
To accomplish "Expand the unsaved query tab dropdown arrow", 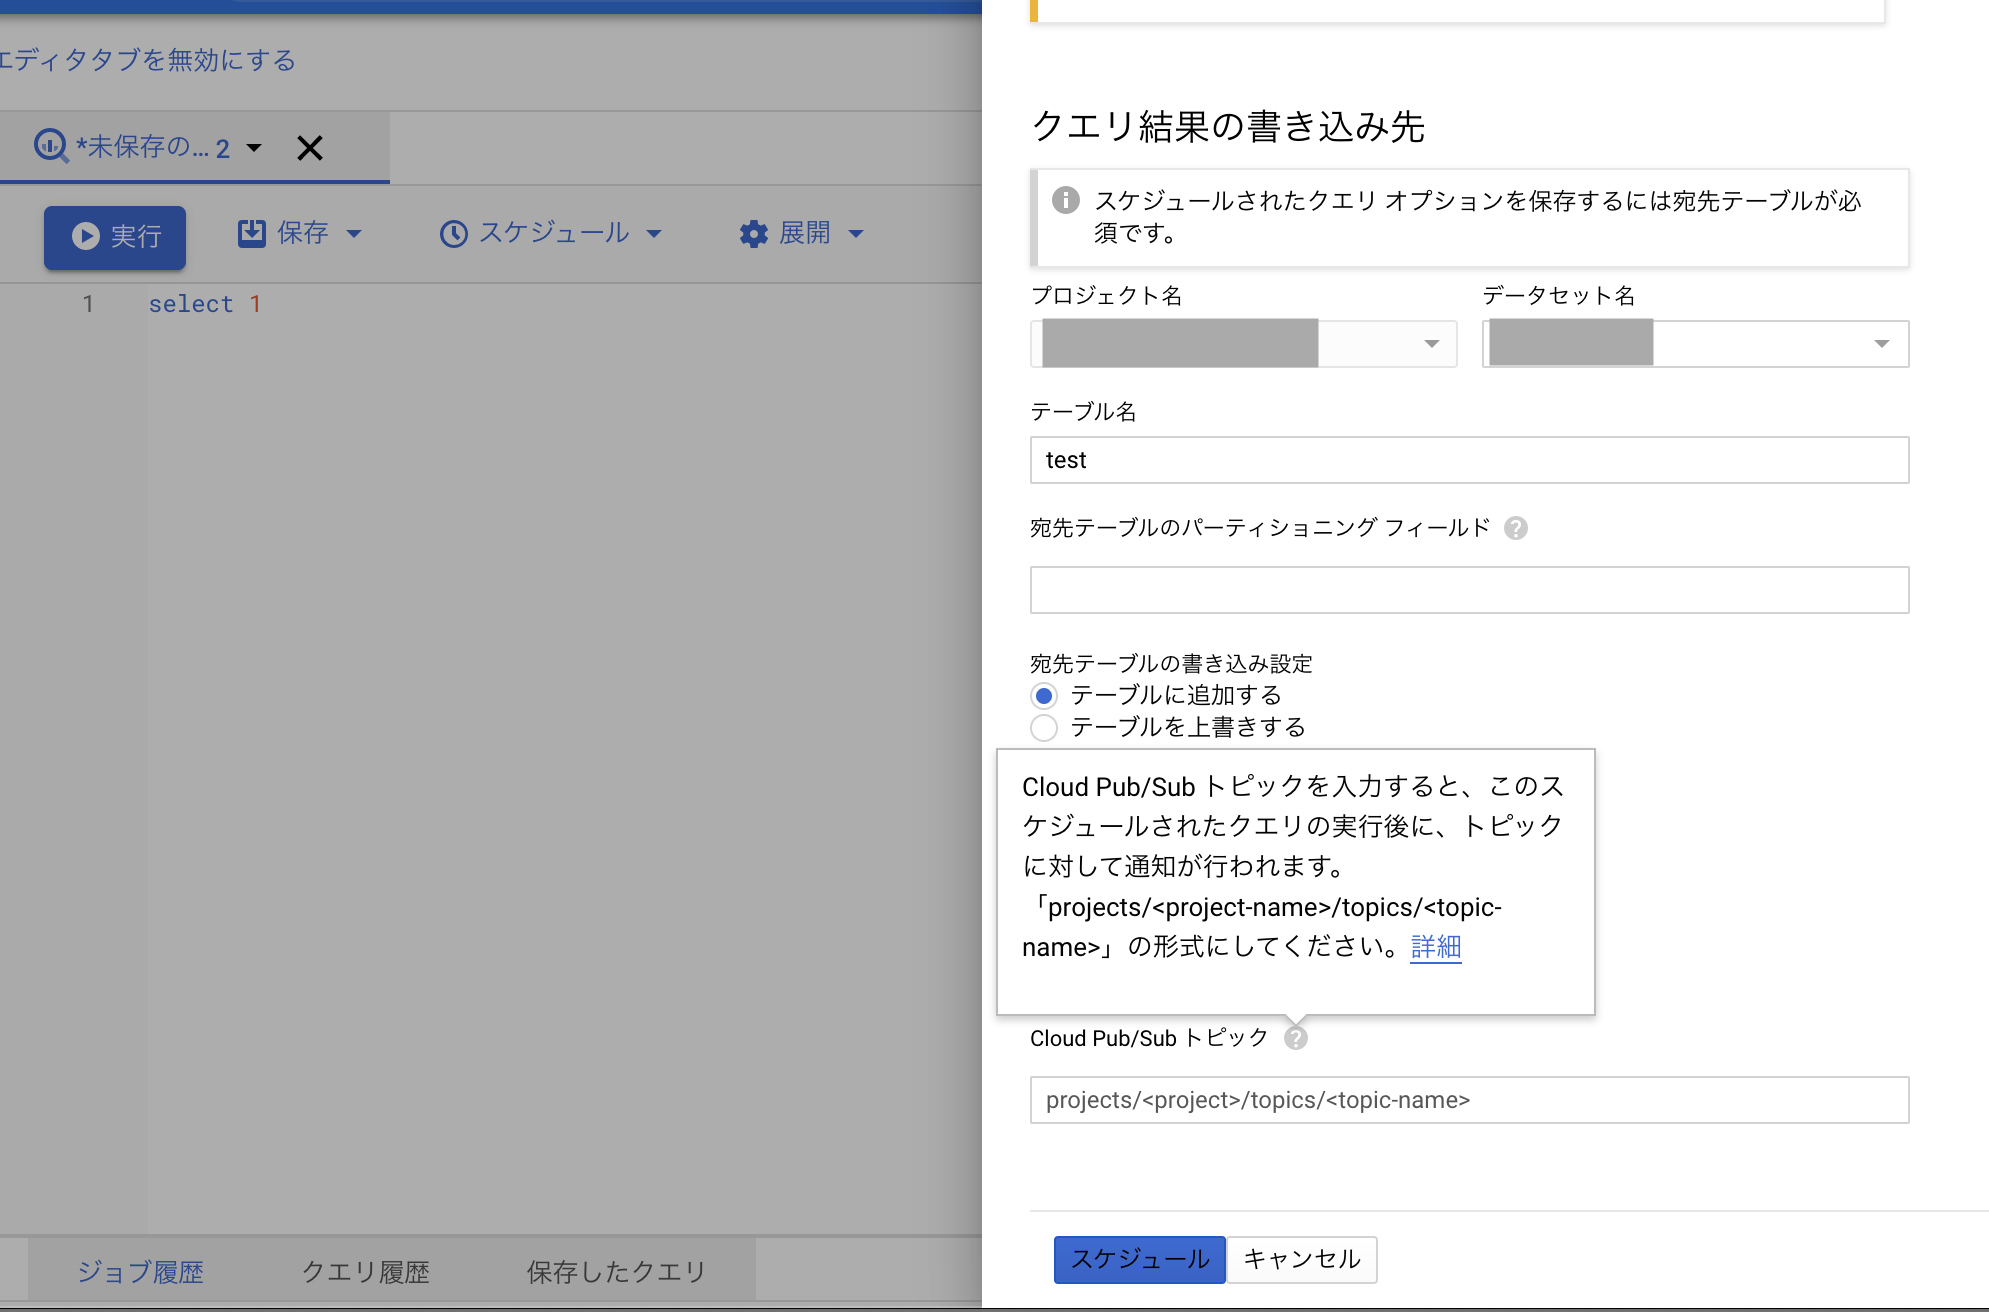I will tap(254, 148).
